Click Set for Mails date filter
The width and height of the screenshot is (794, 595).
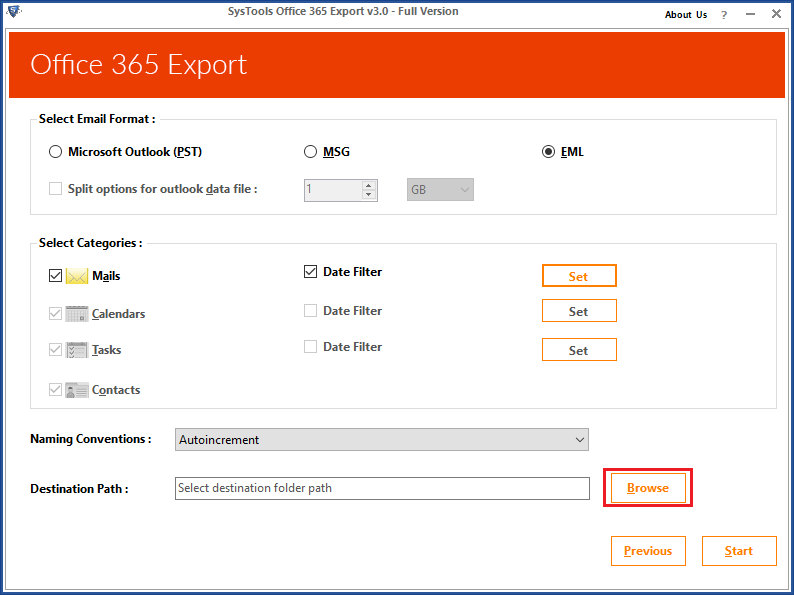coord(579,276)
